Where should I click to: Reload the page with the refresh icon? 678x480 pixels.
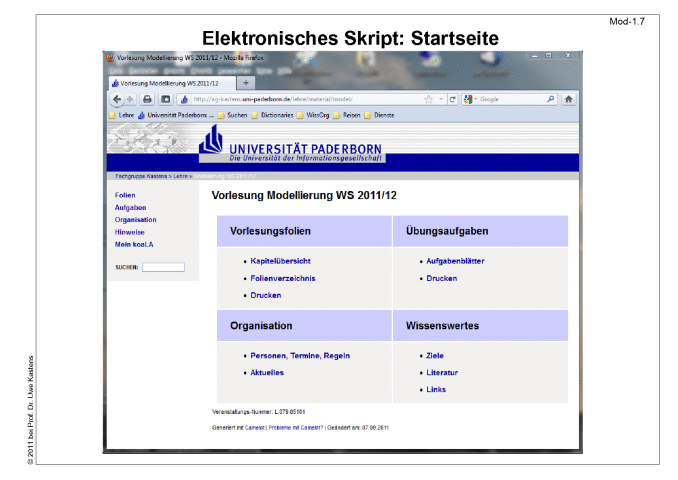tap(452, 99)
